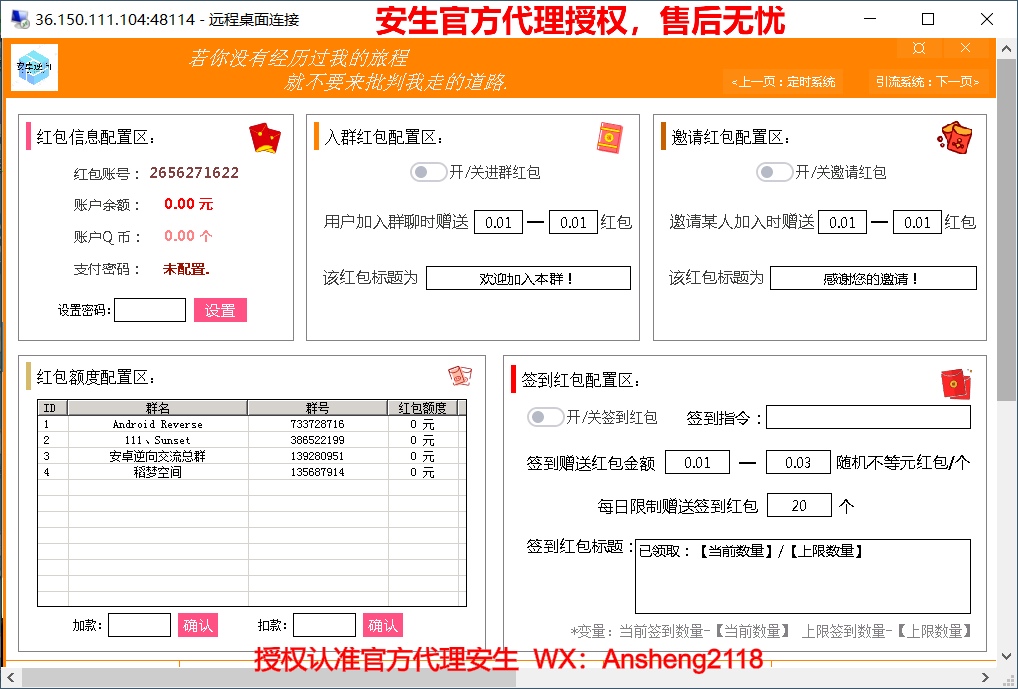Click the 签到指令 input field
The width and height of the screenshot is (1018, 689).
[868, 417]
